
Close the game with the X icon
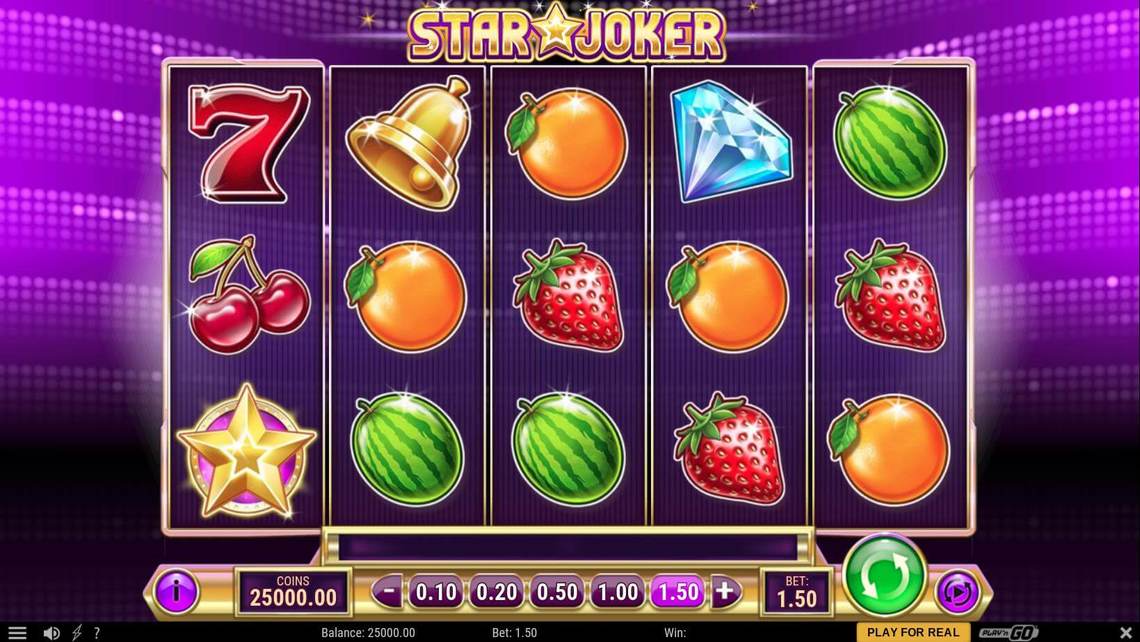pos(1125,633)
